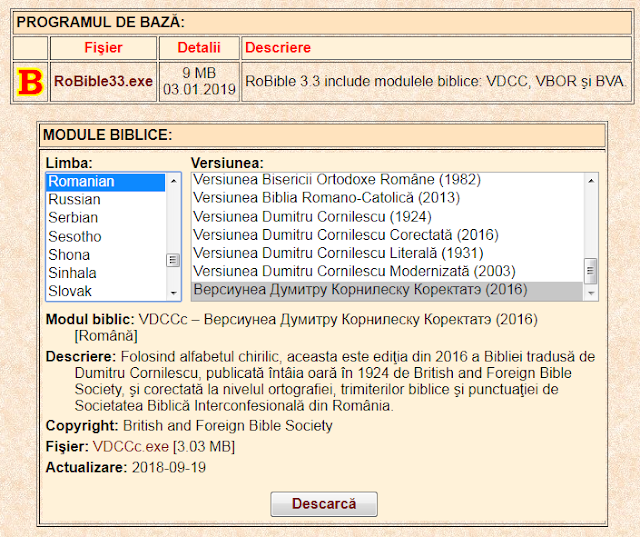
Task: Click the red B RoBible logo icon
Action: (x=30, y=82)
